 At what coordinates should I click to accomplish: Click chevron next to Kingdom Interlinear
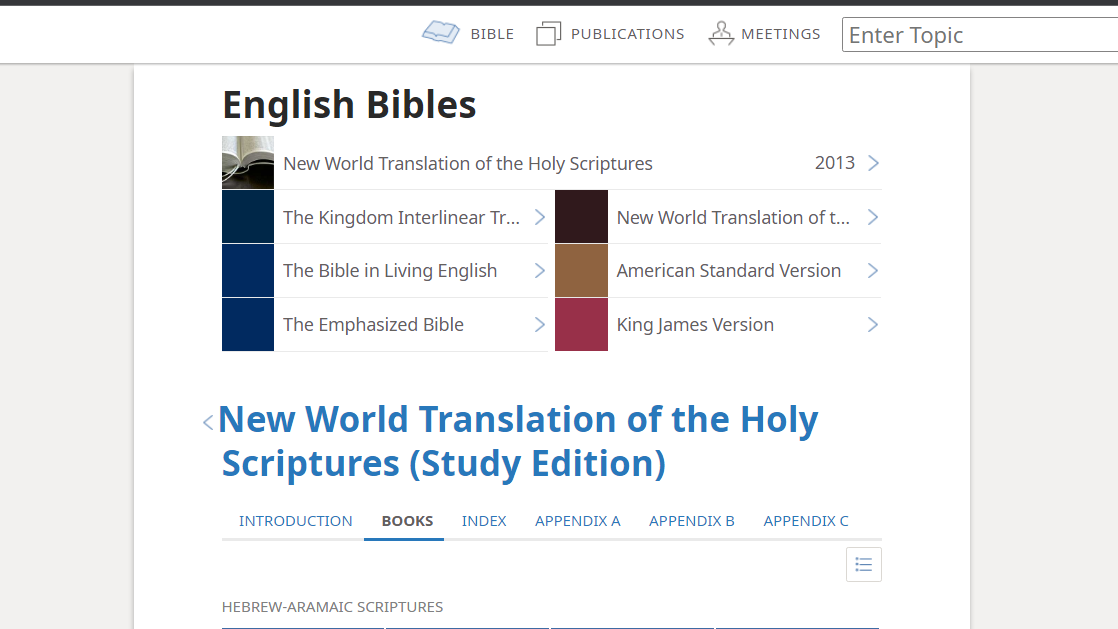[x=540, y=218]
